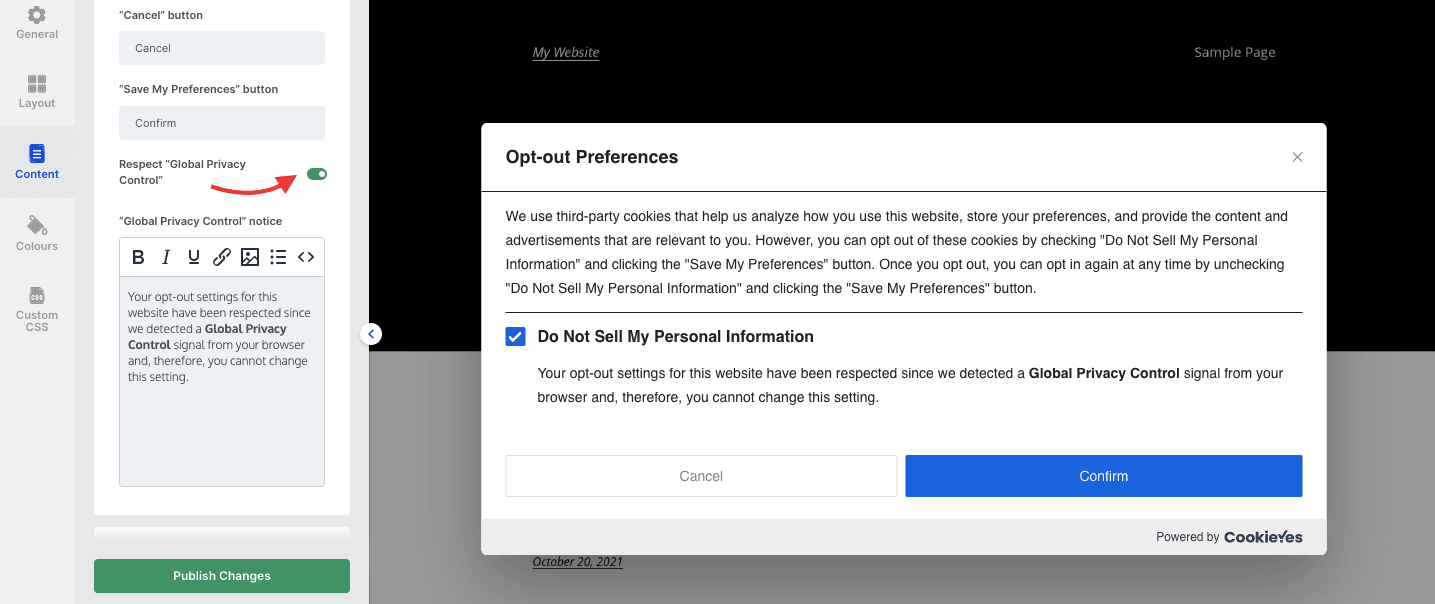Open source code view in editor
This screenshot has width=1435, height=604.
pyautogui.click(x=306, y=257)
